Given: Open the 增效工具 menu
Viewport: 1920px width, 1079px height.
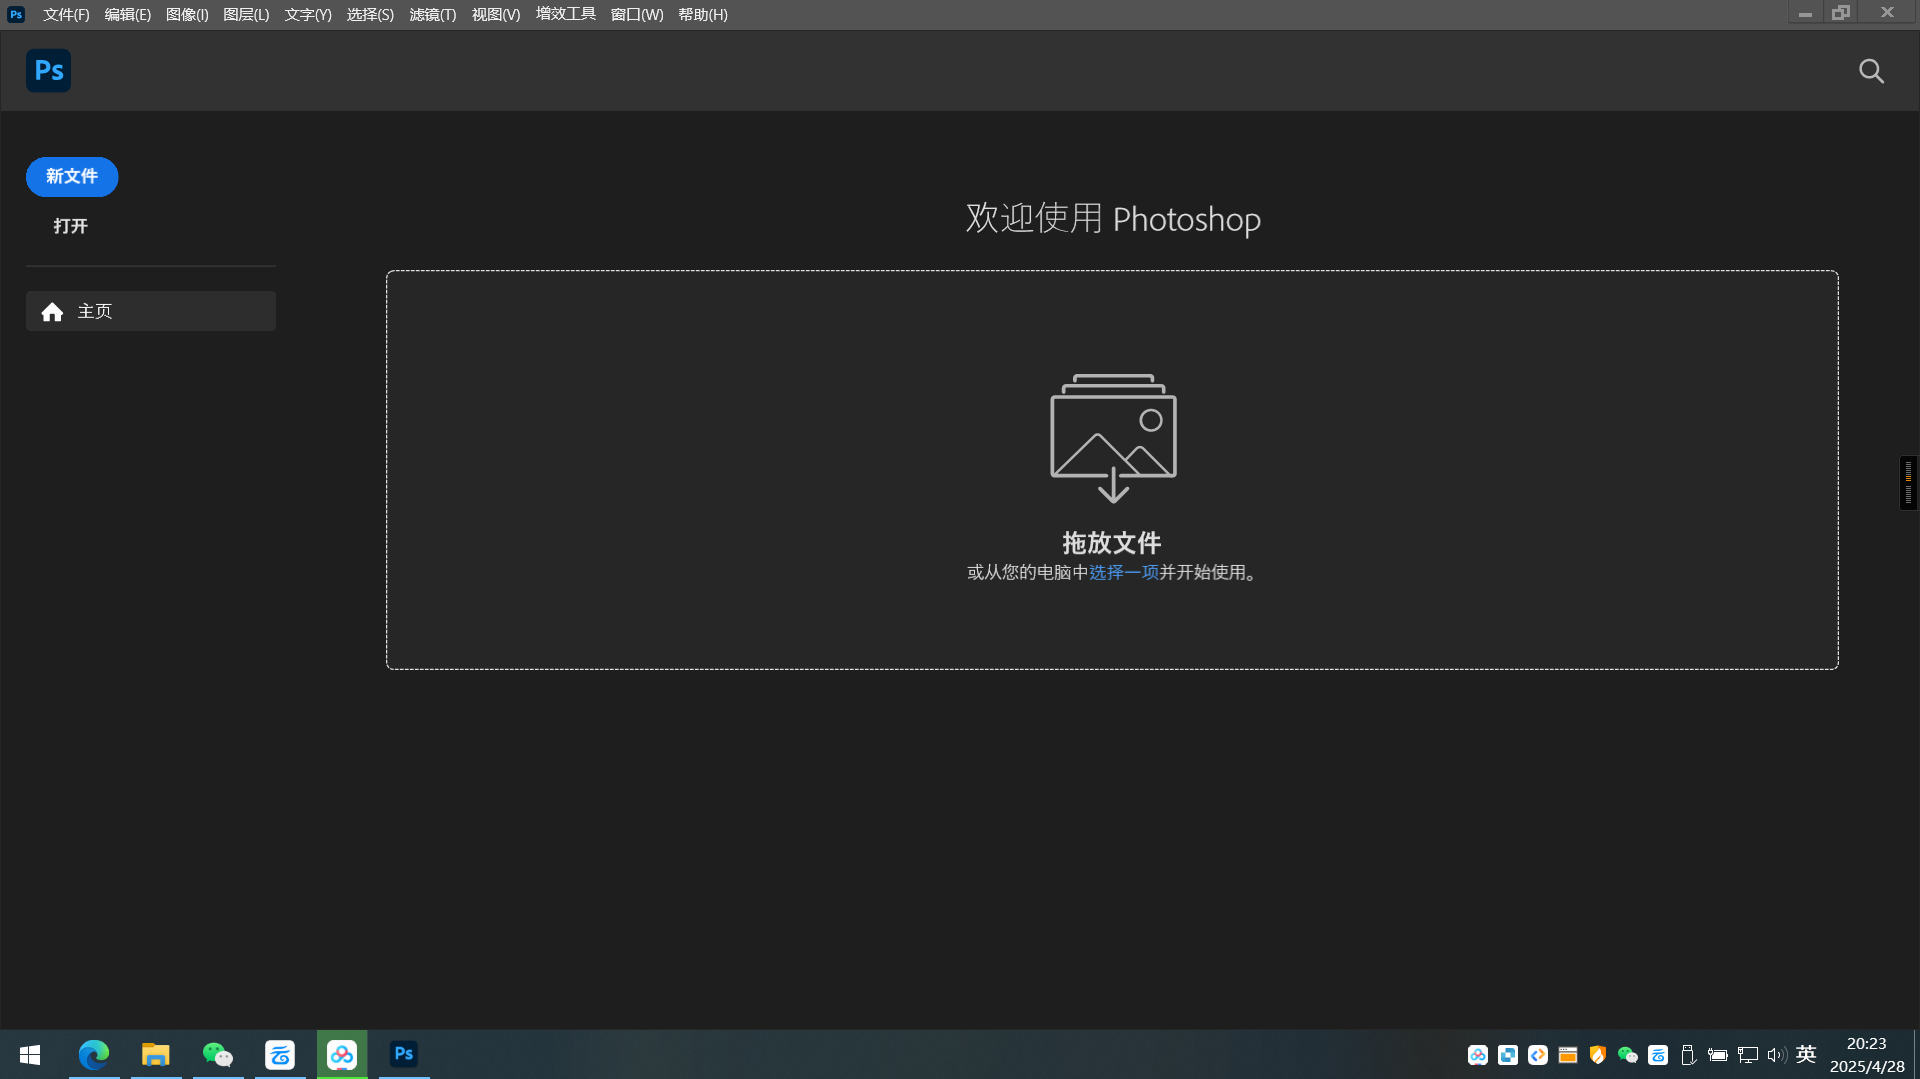Looking at the screenshot, I should point(566,14).
